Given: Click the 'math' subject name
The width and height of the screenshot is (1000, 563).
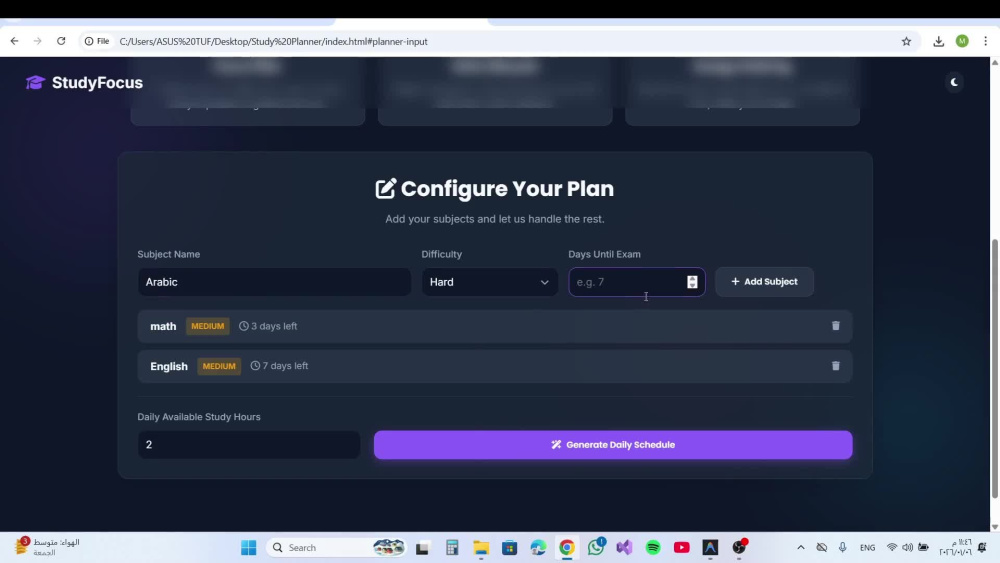Looking at the screenshot, I should coord(163,326).
